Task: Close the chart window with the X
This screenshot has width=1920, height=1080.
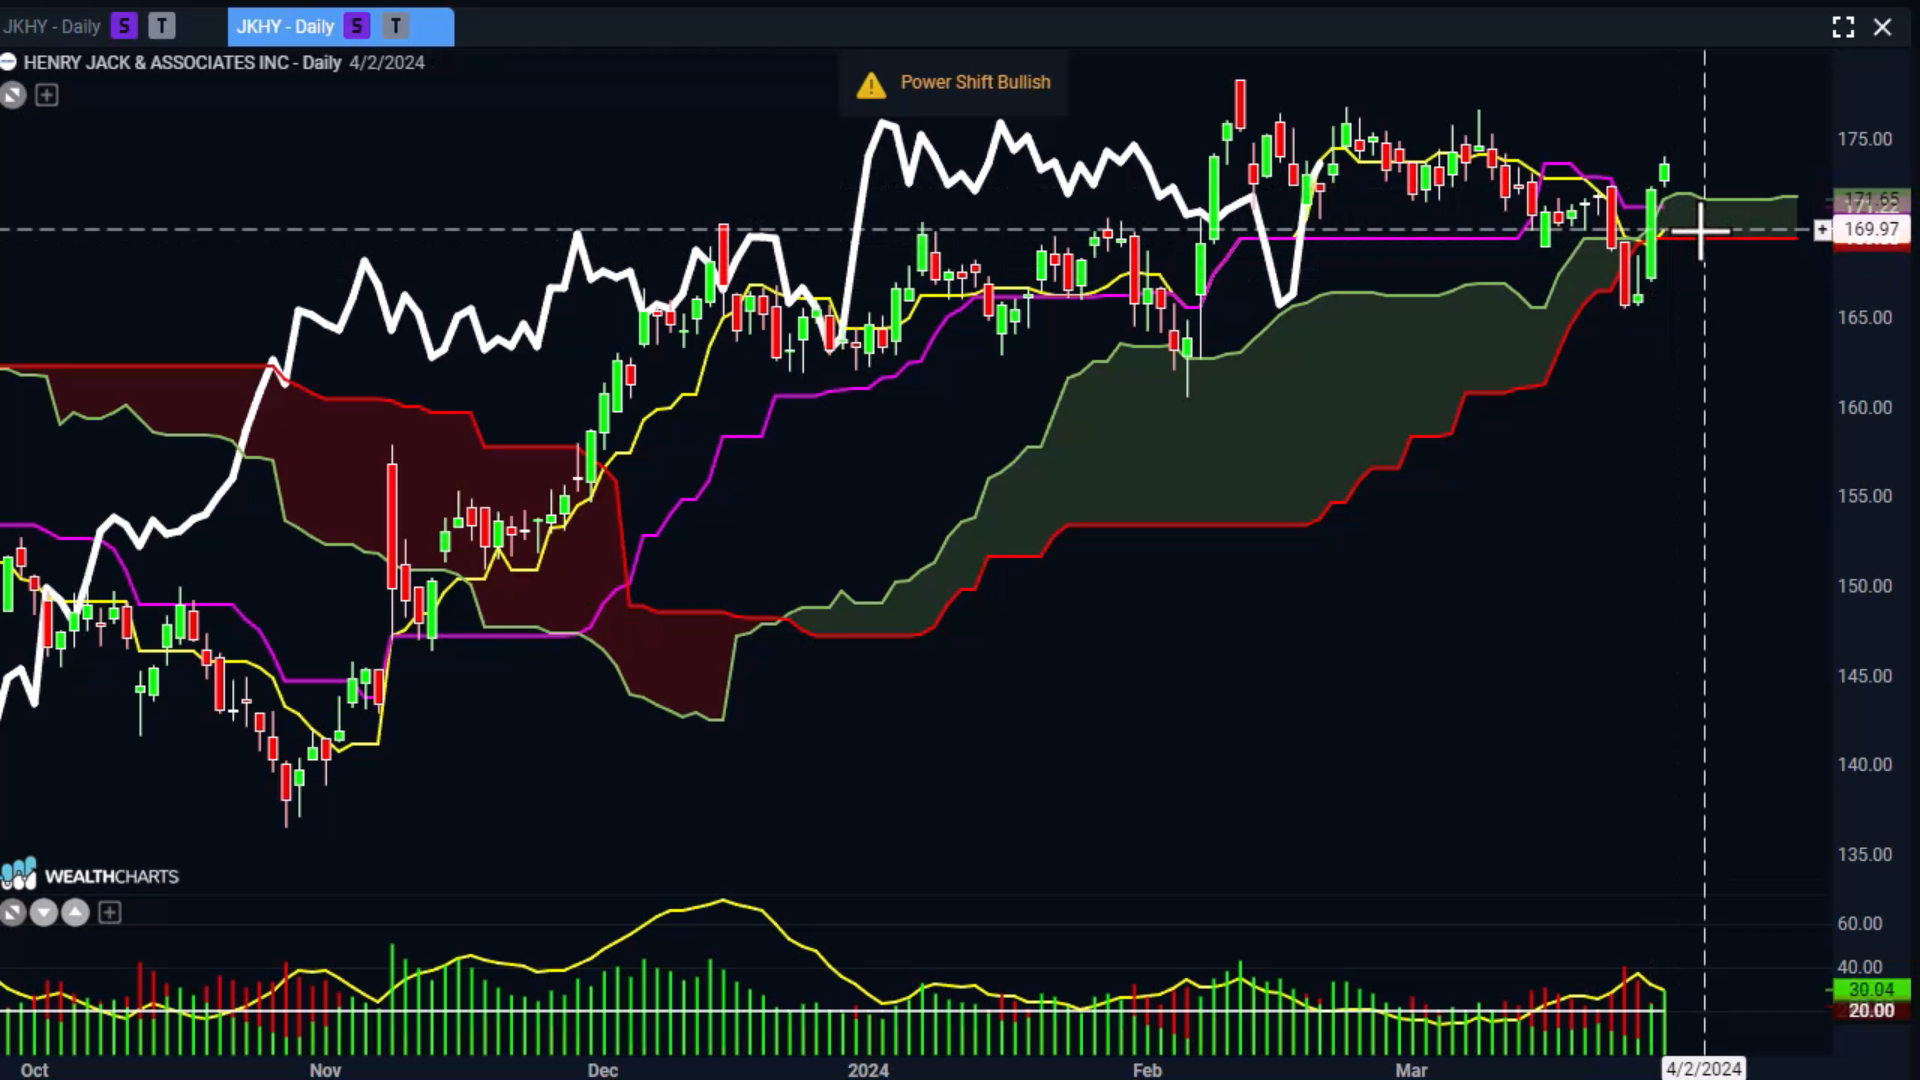Action: 1883,27
